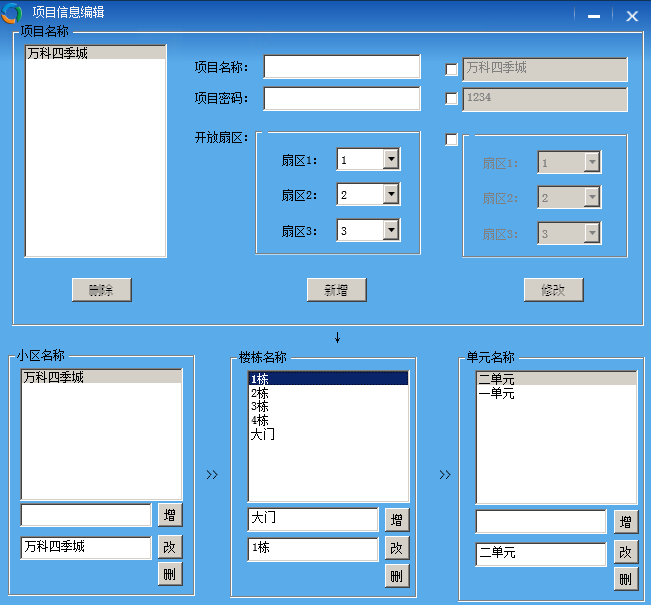Click the double-arrow between 楼栋 and 单元 panels

(x=445, y=475)
